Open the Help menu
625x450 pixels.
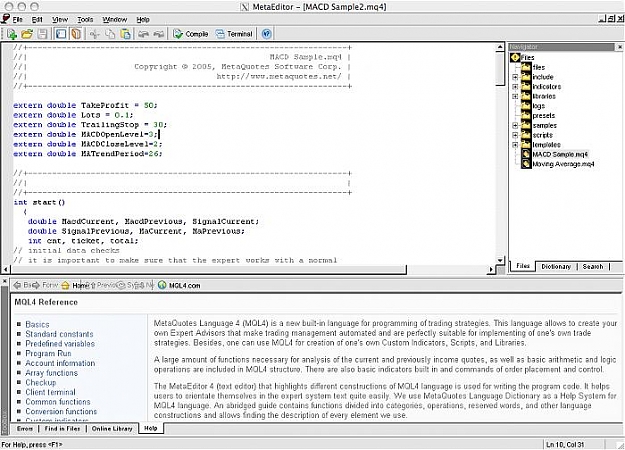pos(143,20)
